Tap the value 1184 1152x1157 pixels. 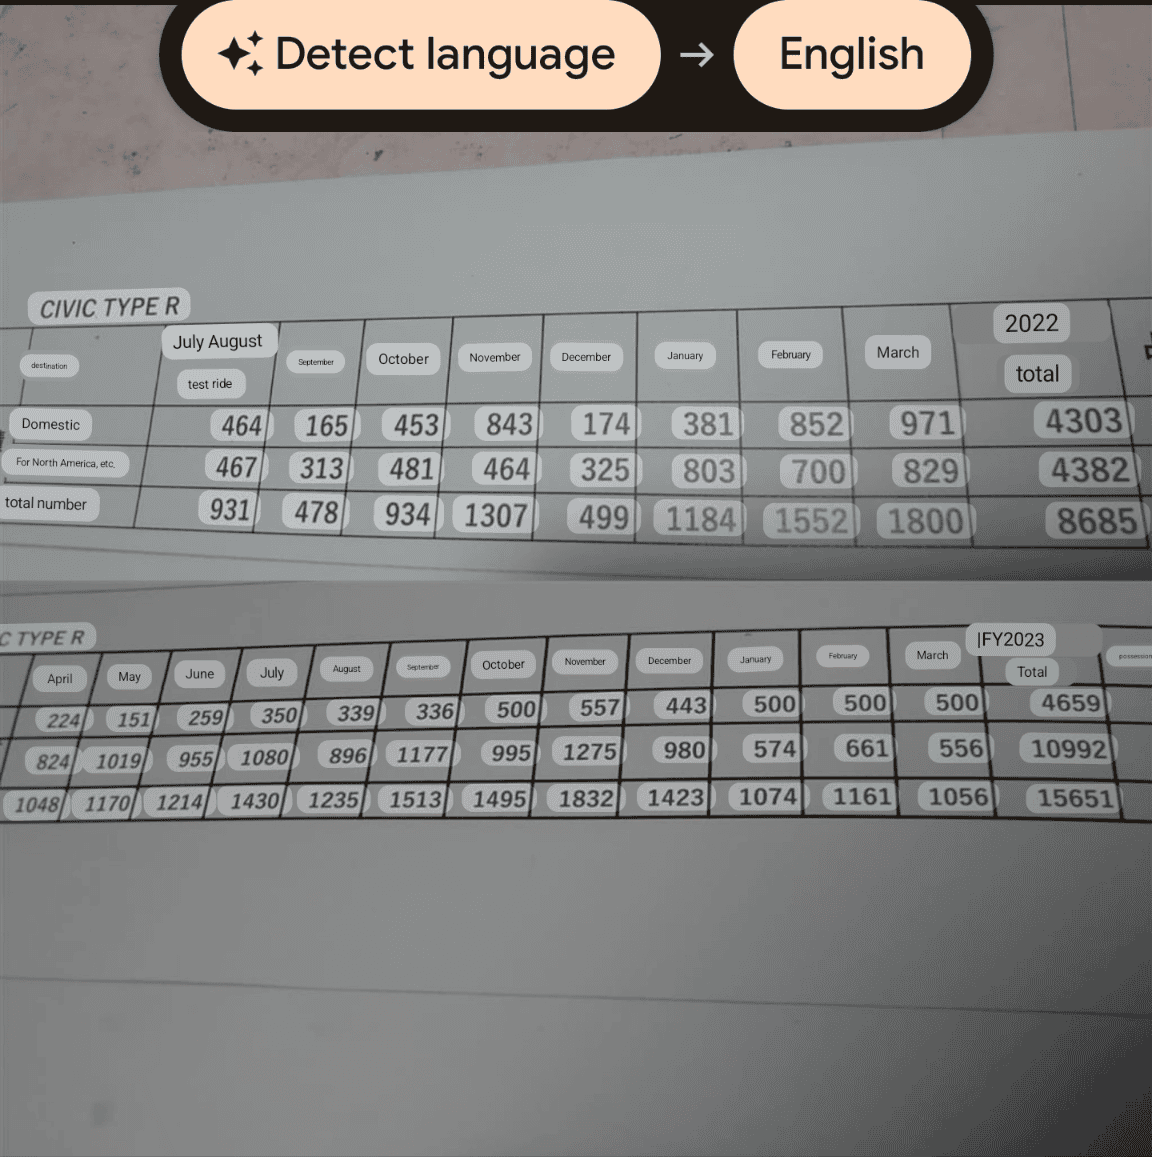700,519
